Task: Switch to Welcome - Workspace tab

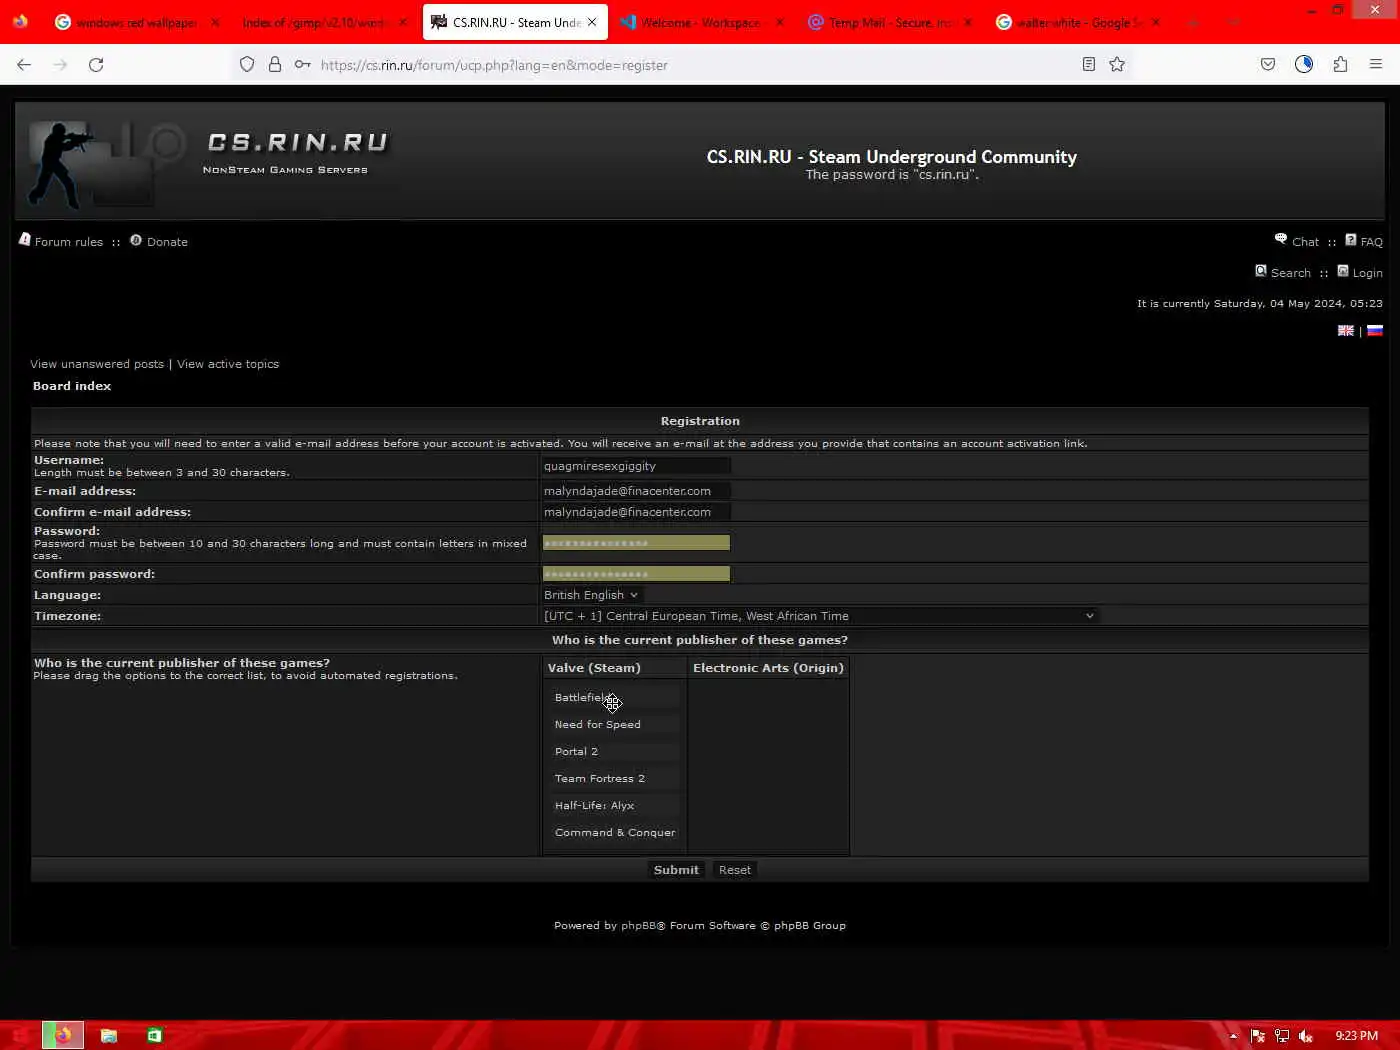Action: coord(700,22)
